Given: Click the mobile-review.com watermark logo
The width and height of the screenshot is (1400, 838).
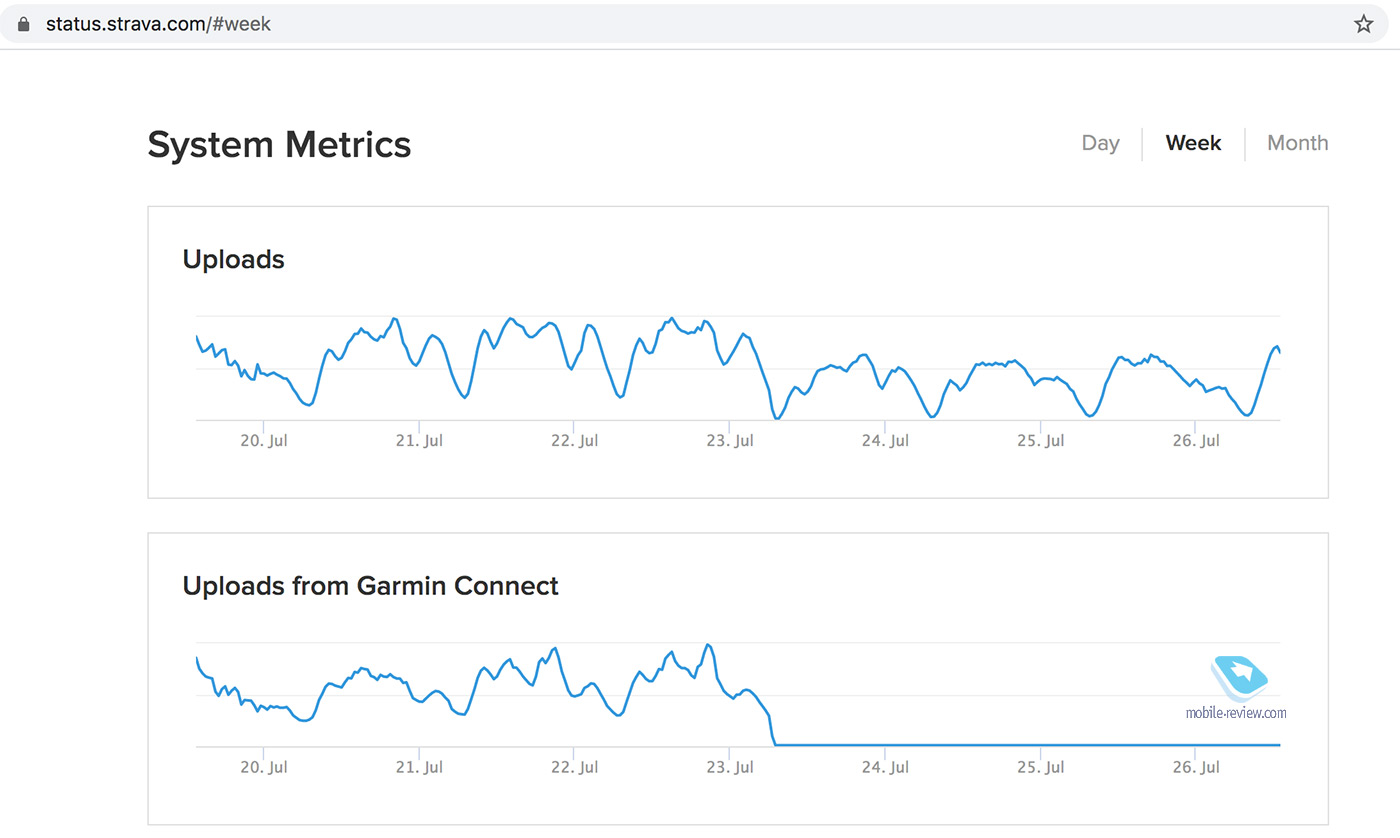Looking at the screenshot, I should pos(1240,678).
